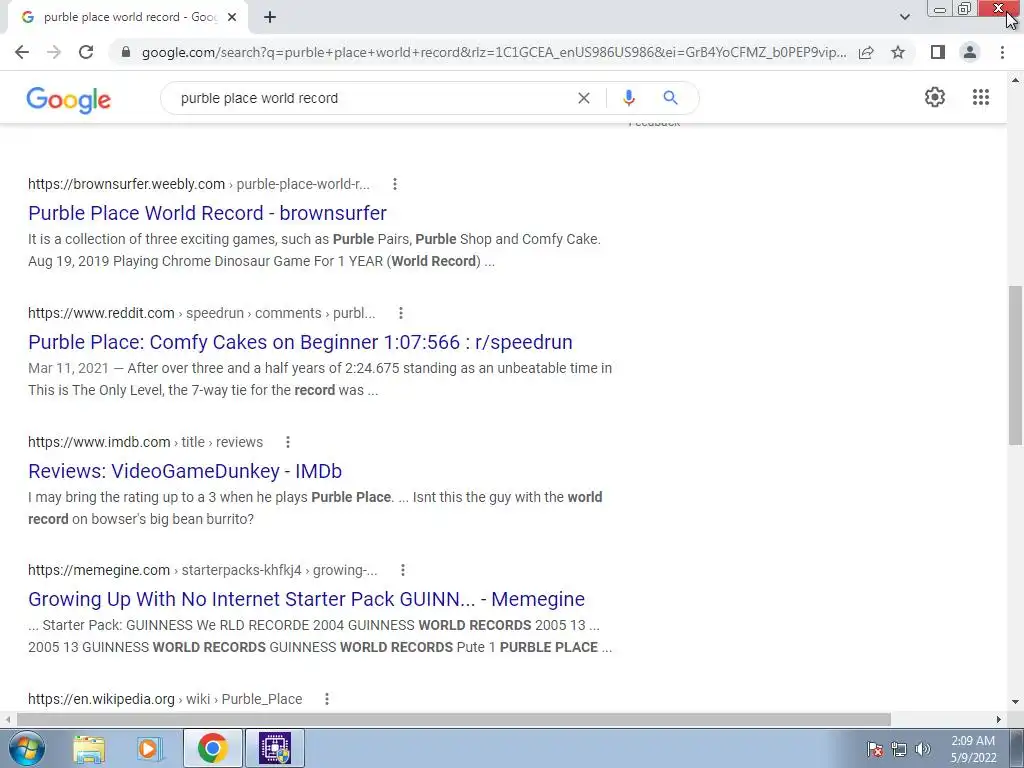Image resolution: width=1024 pixels, height=768 pixels.
Task: Click the en.wikipedia.org Purble_Place URL
Action: [165, 699]
